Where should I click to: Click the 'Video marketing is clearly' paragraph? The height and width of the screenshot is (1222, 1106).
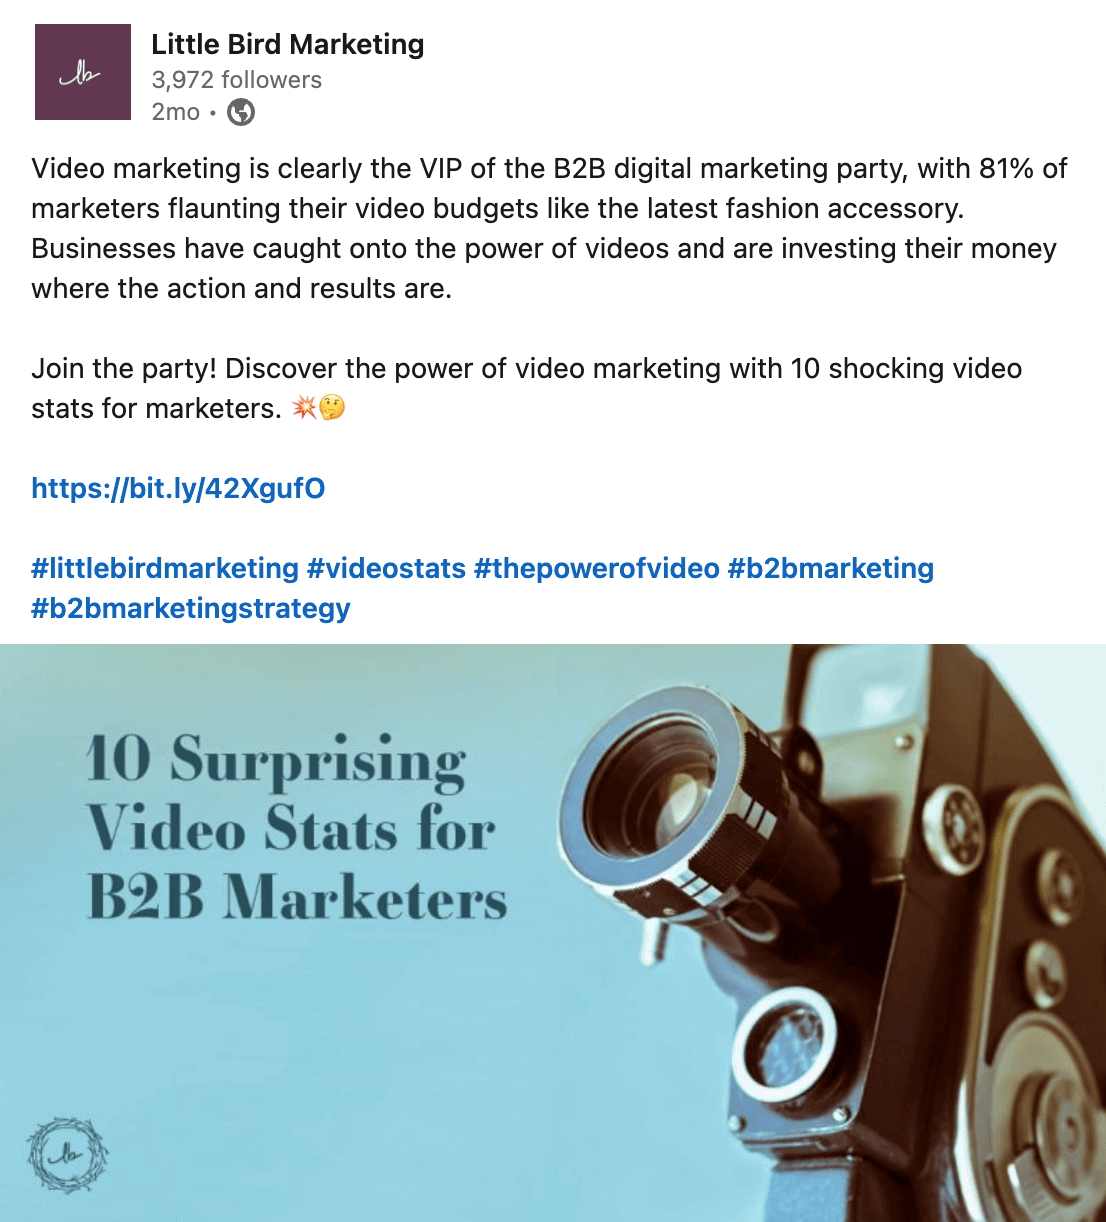click(548, 228)
